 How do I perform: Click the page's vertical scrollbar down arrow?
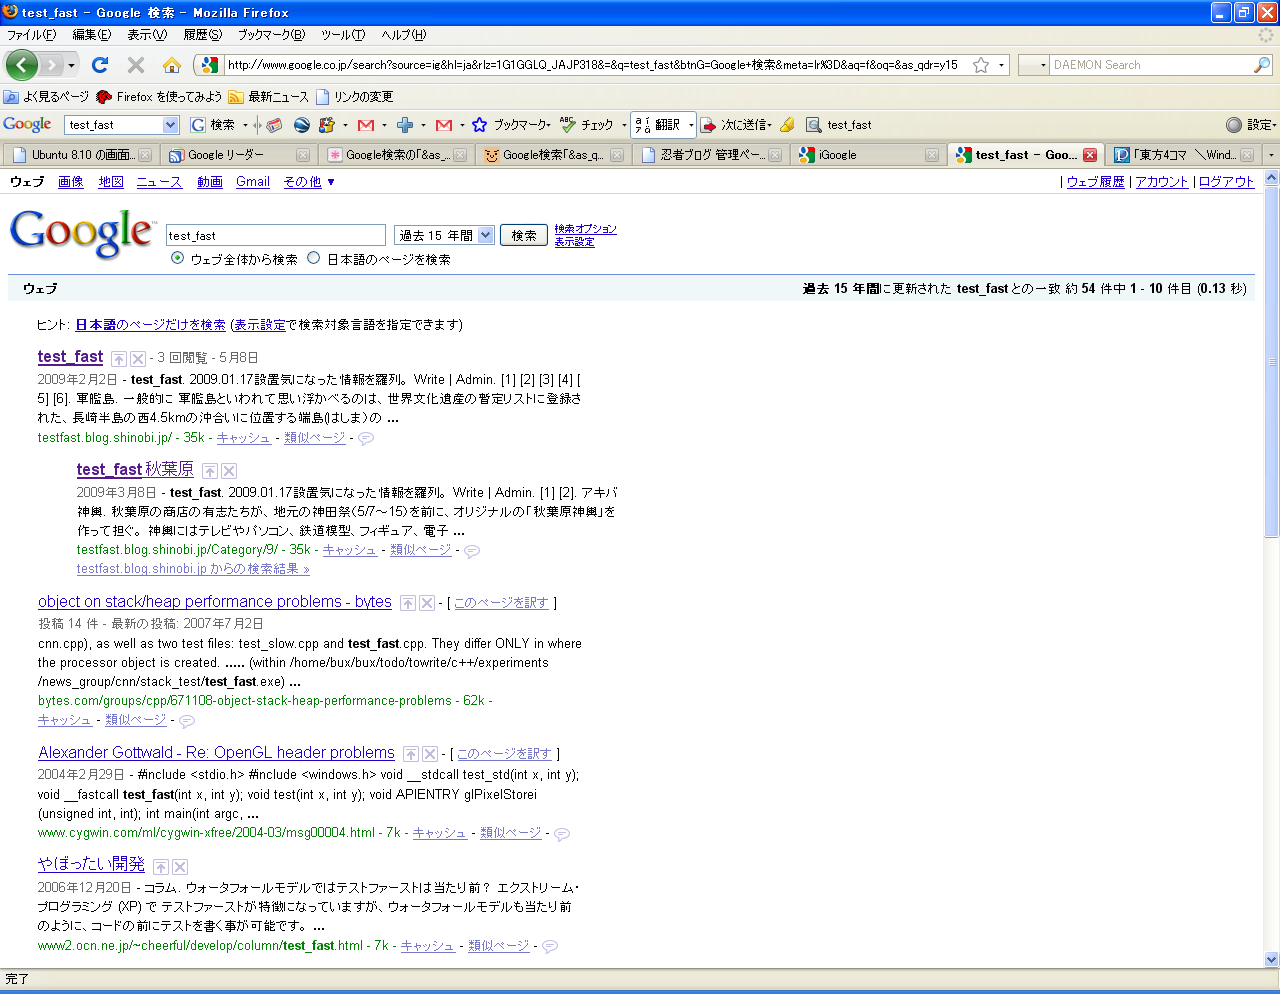(x=1272, y=959)
